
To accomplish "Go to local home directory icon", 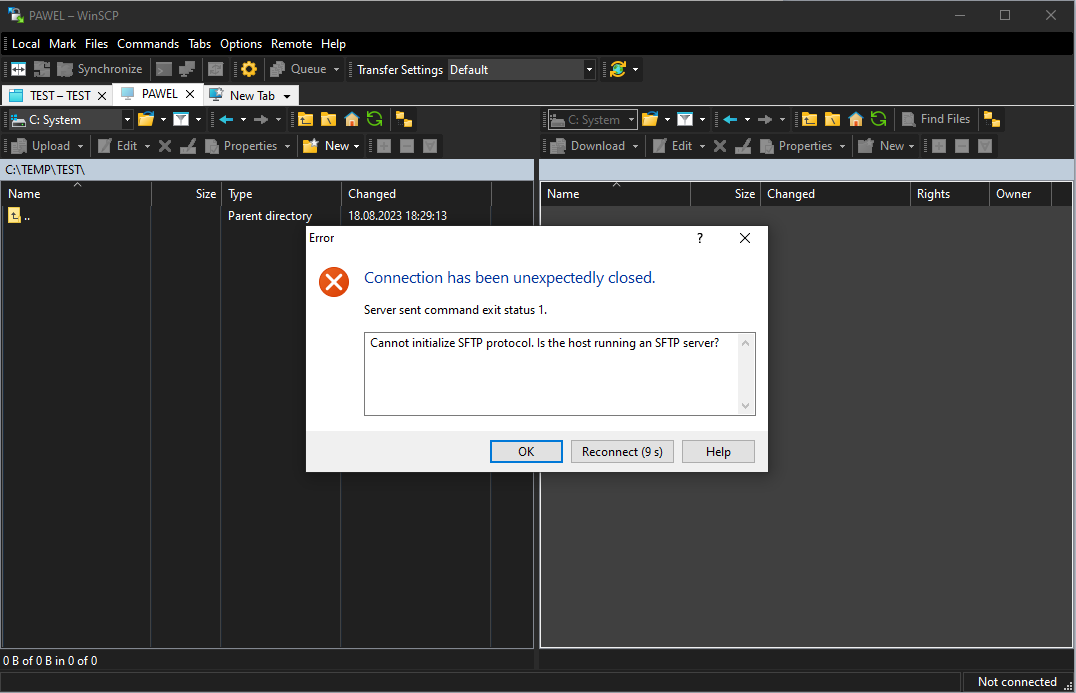I will point(352,120).
